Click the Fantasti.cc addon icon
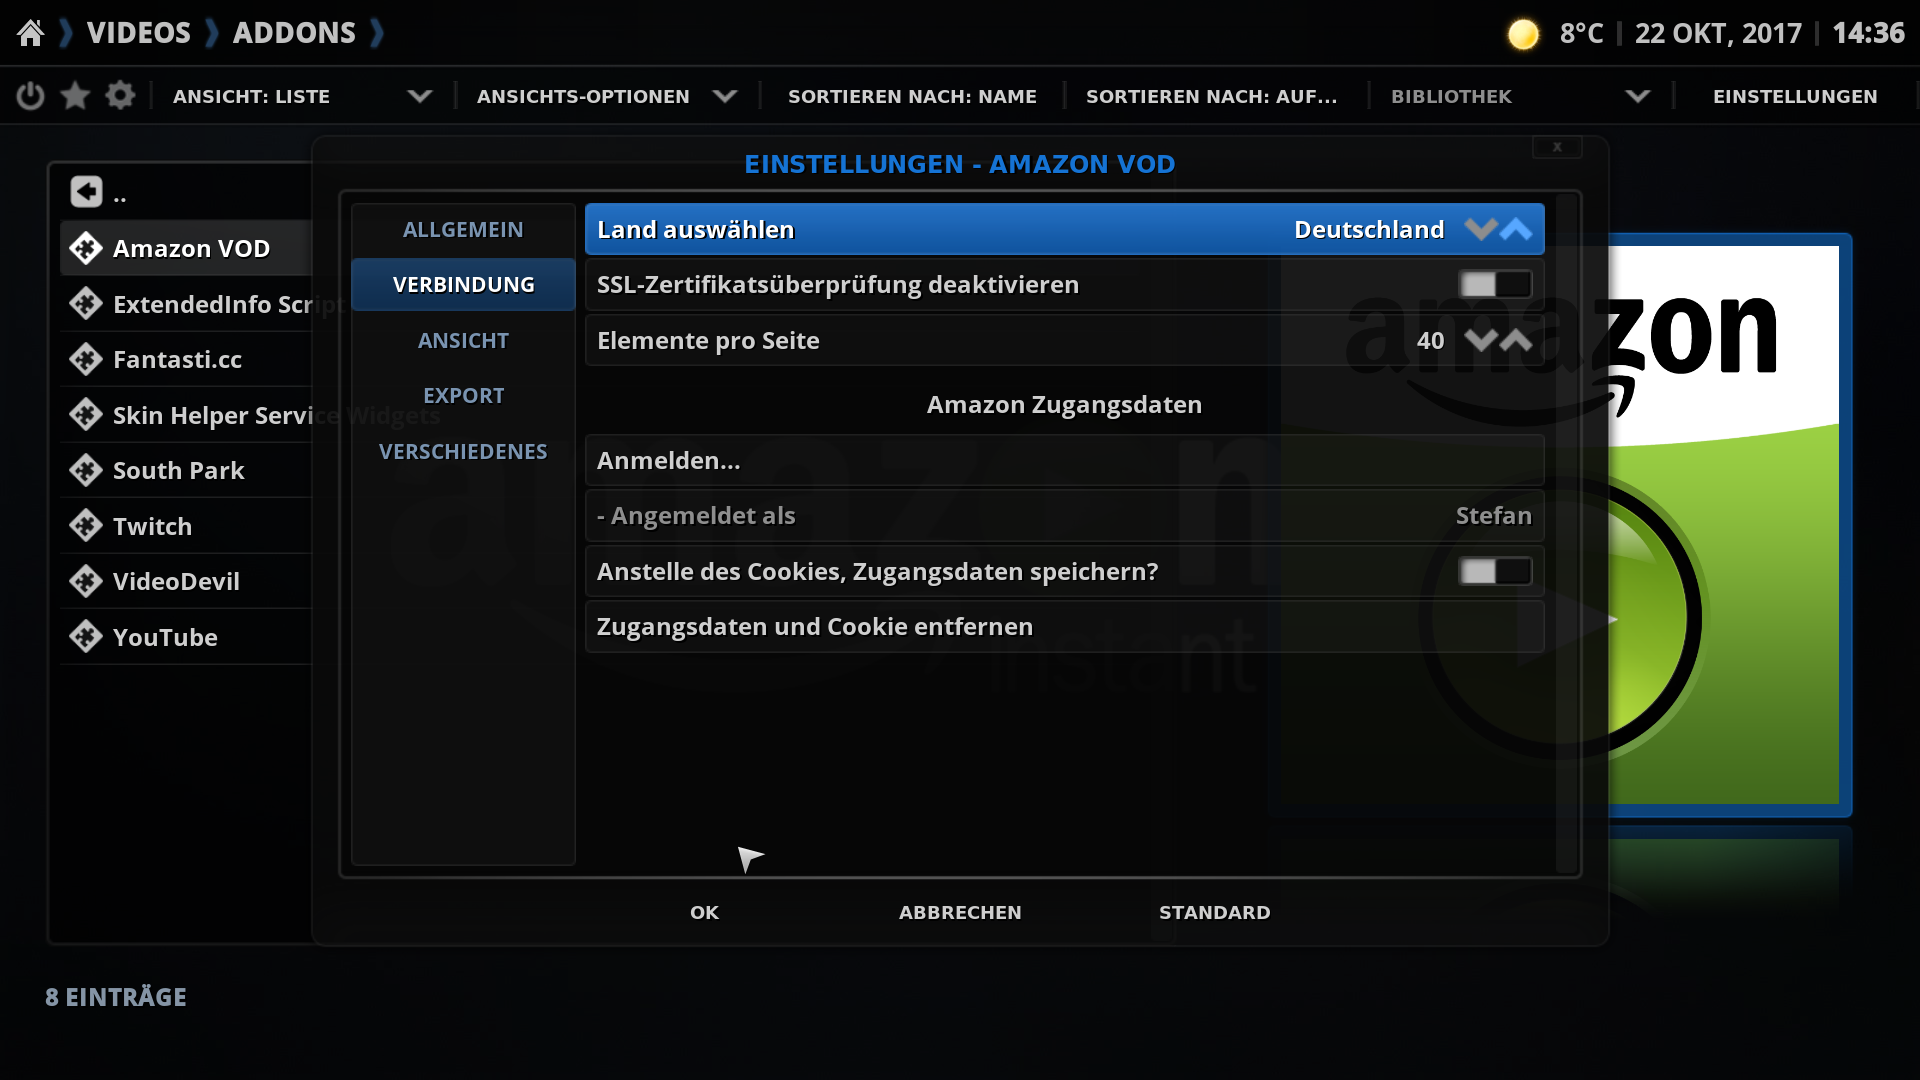The height and width of the screenshot is (1080, 1920). (86, 359)
